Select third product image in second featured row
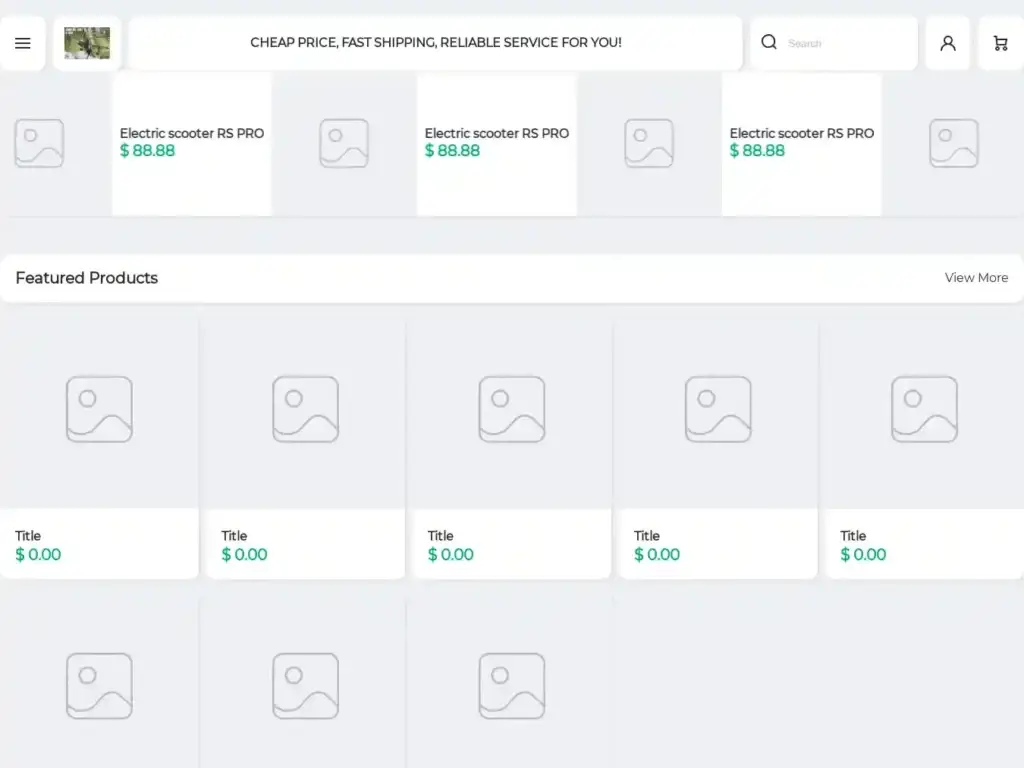Screen dimensions: 1024x768 (511, 686)
